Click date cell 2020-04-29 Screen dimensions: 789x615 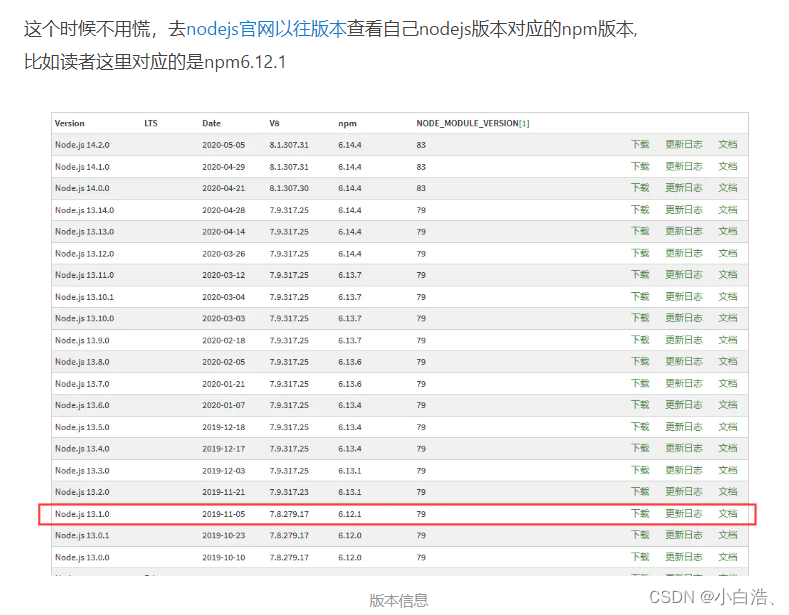pyautogui.click(x=223, y=167)
